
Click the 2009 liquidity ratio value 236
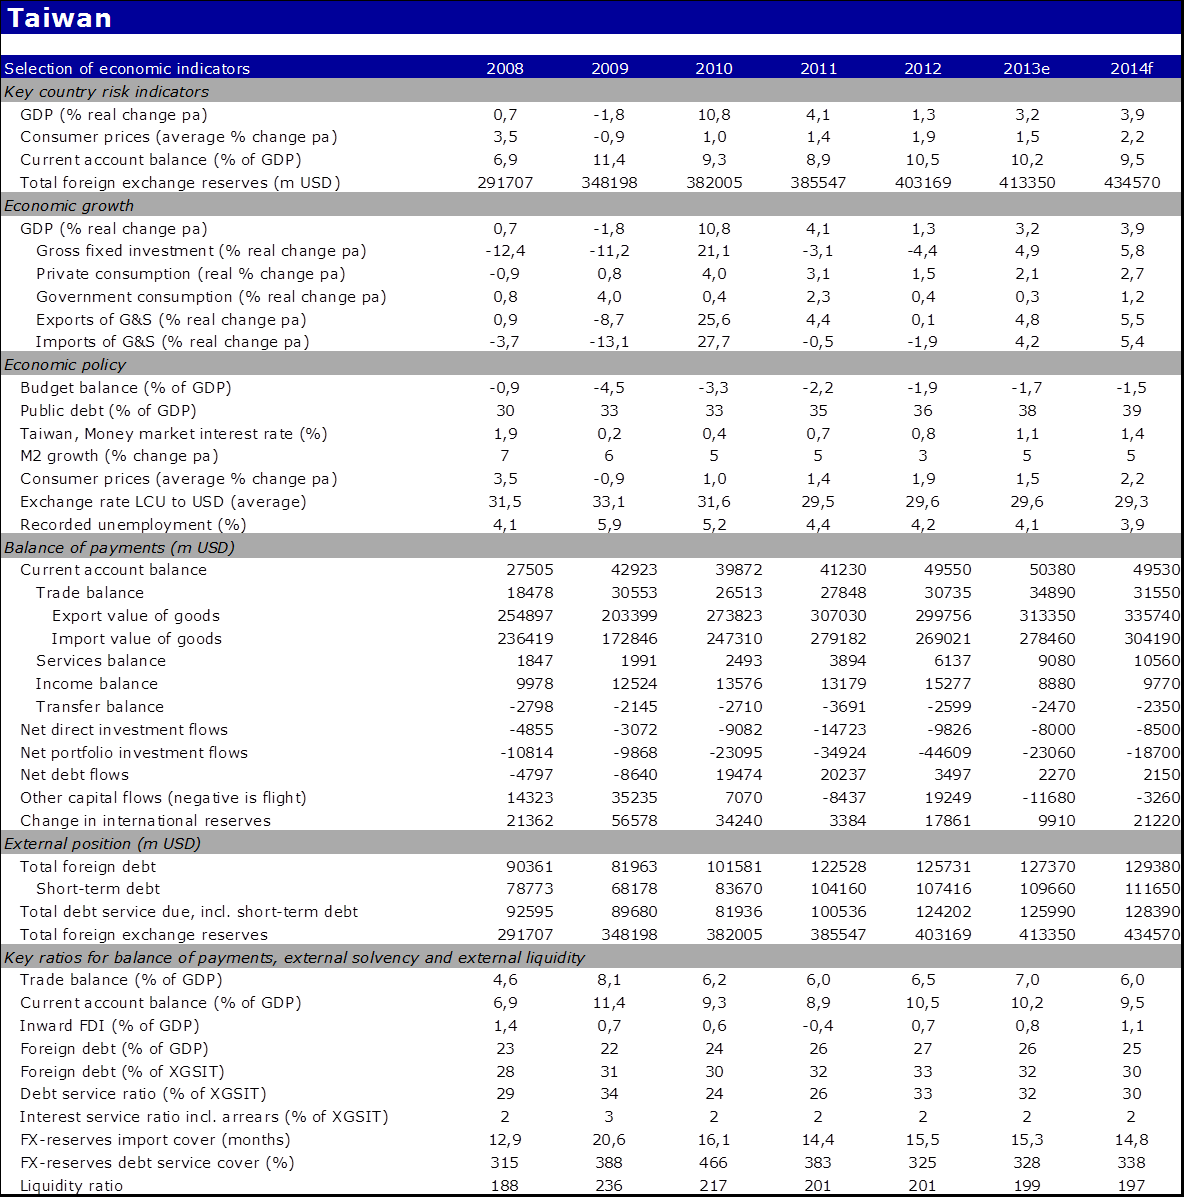[x=610, y=1186]
